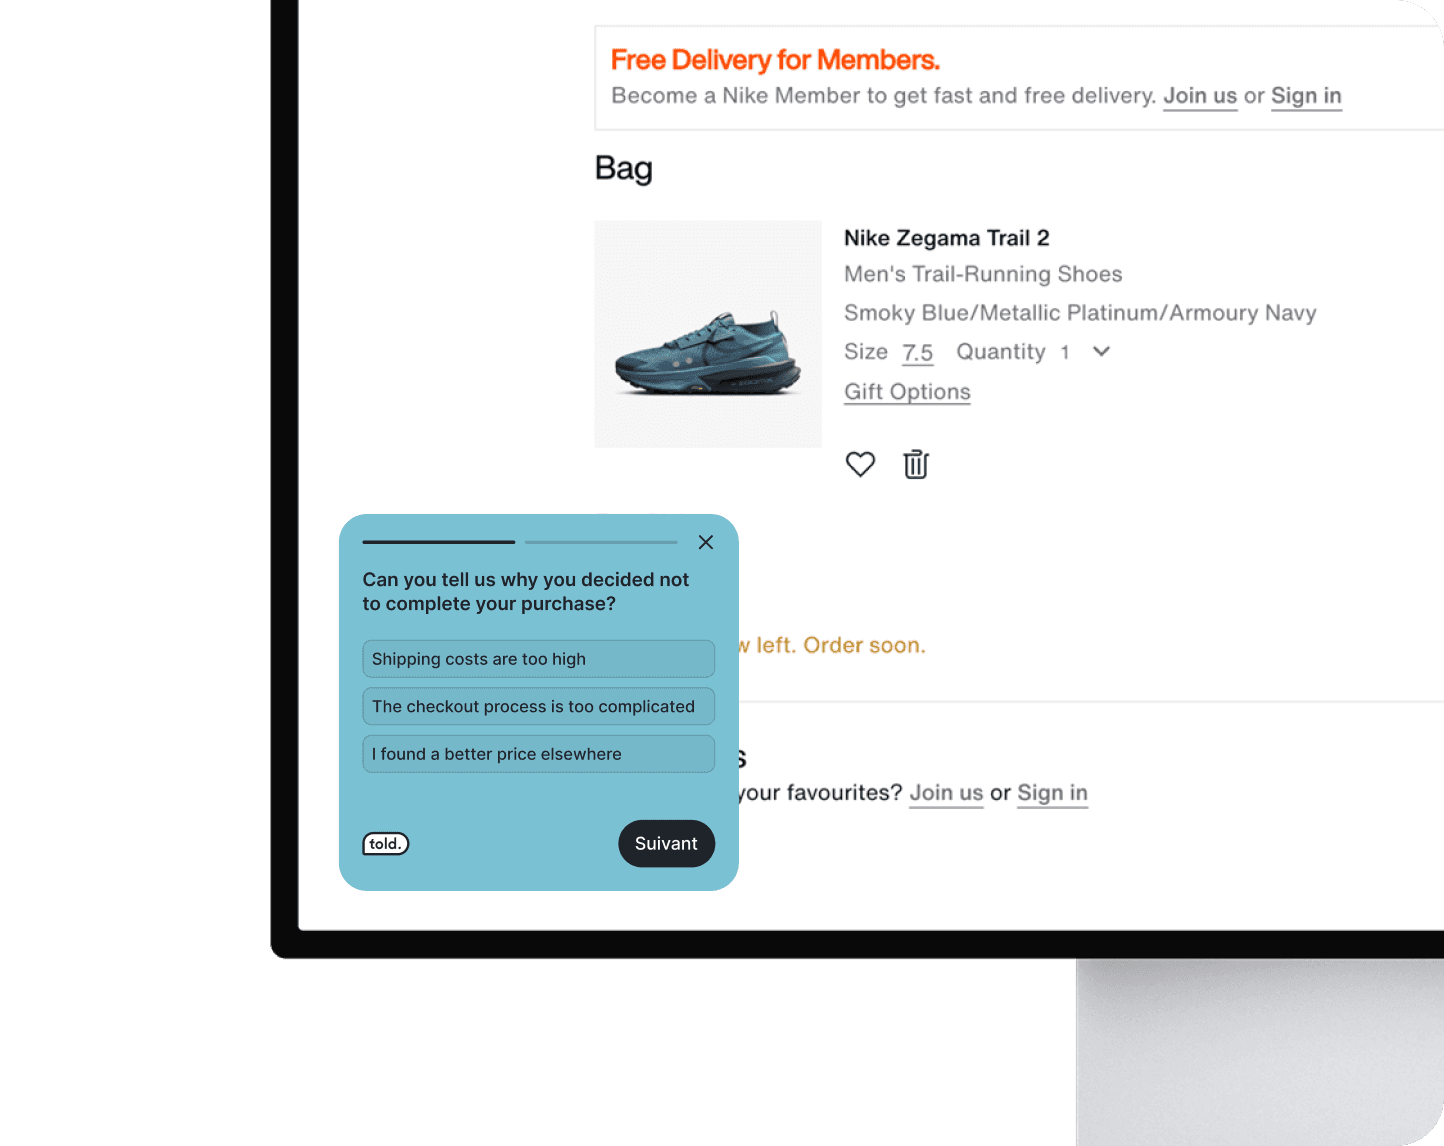The width and height of the screenshot is (1444, 1146).
Task: Click the told. logo badge
Action: 386,844
